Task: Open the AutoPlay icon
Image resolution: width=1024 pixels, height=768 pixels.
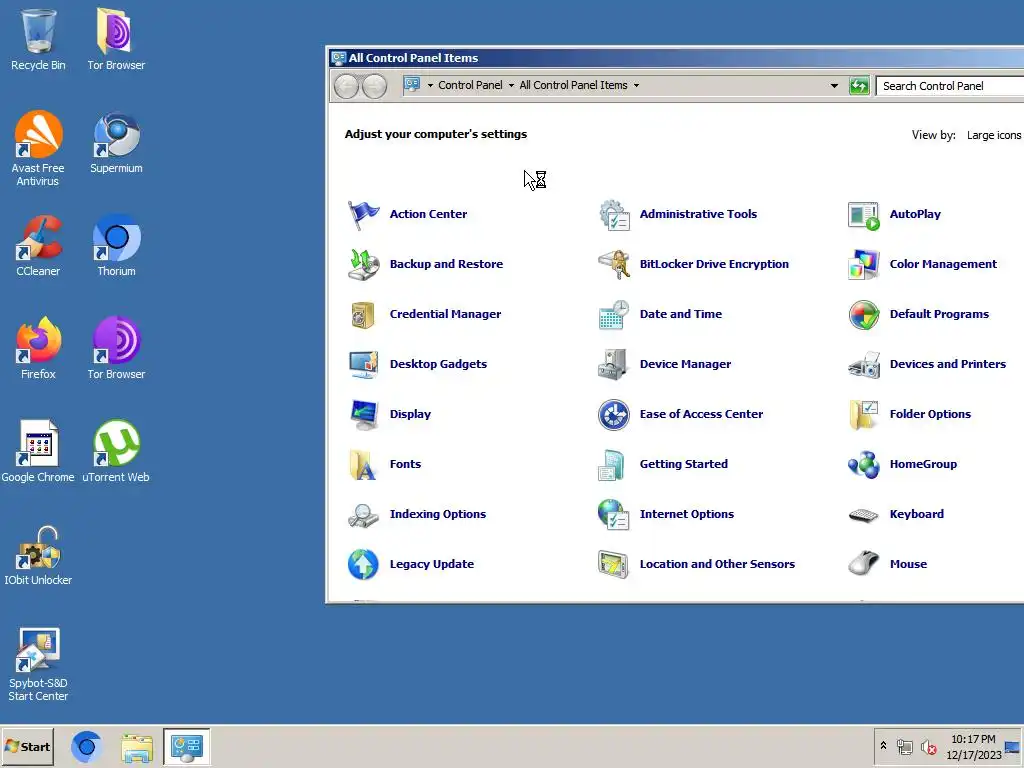Action: point(863,215)
